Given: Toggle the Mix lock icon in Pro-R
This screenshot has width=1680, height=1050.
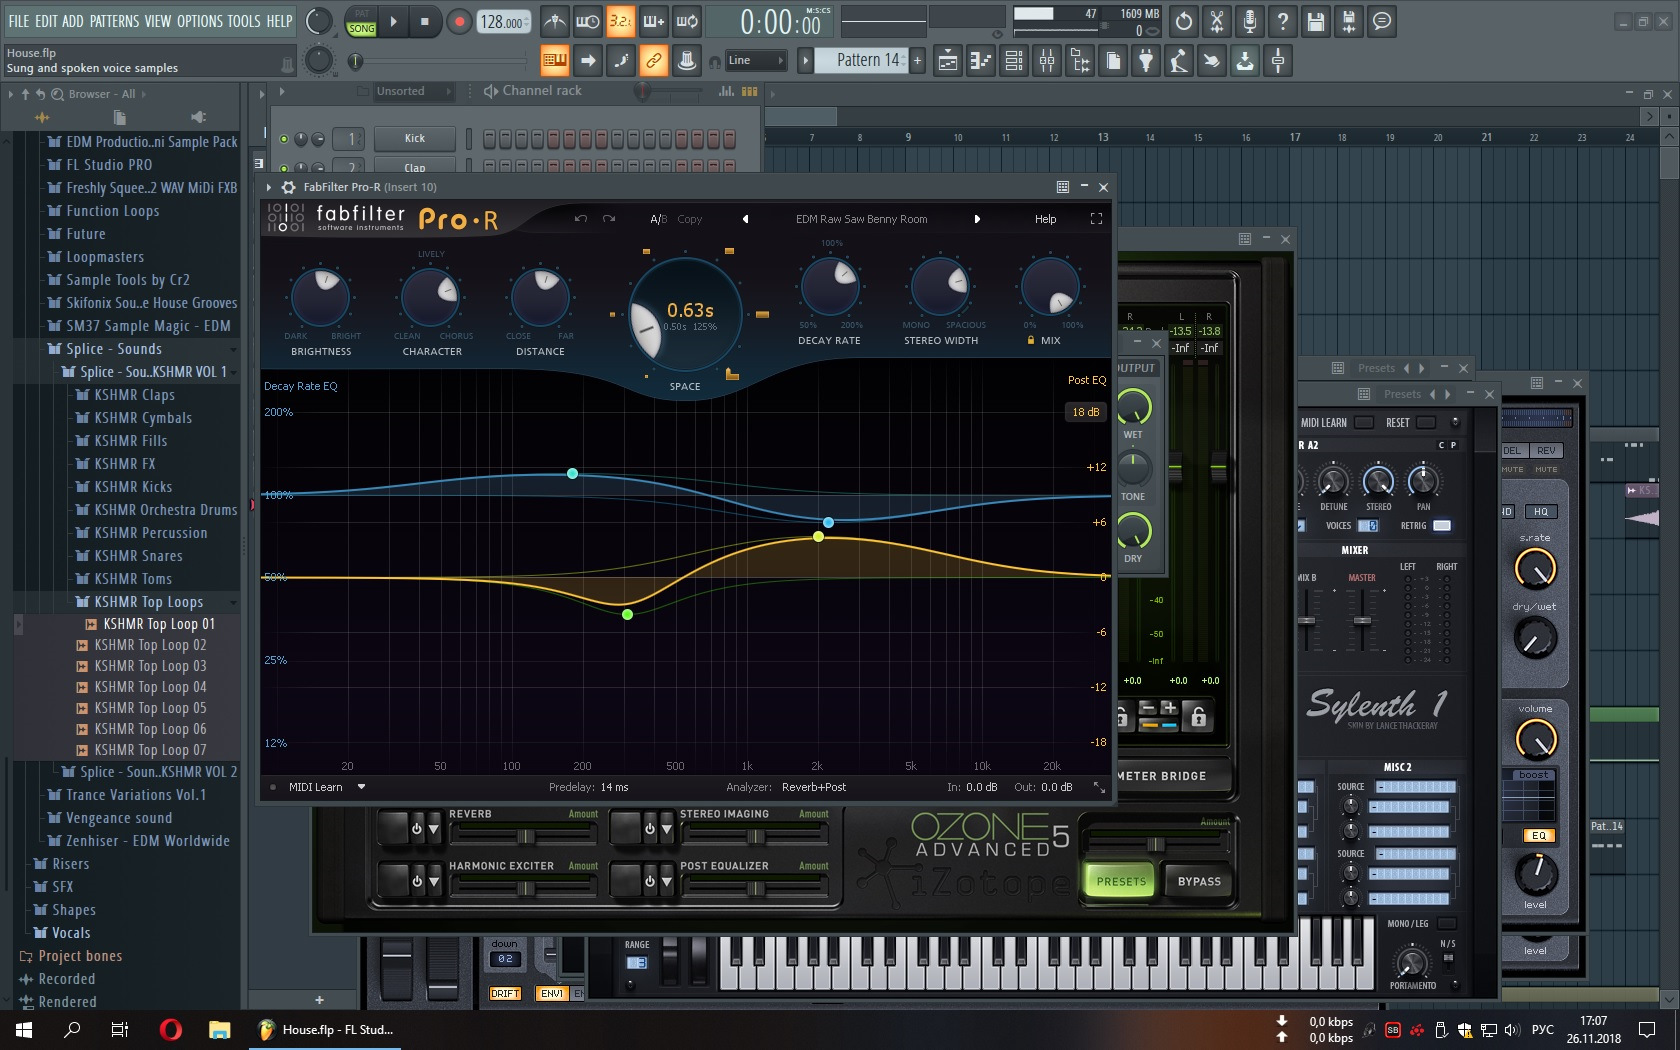Looking at the screenshot, I should 1030,341.
